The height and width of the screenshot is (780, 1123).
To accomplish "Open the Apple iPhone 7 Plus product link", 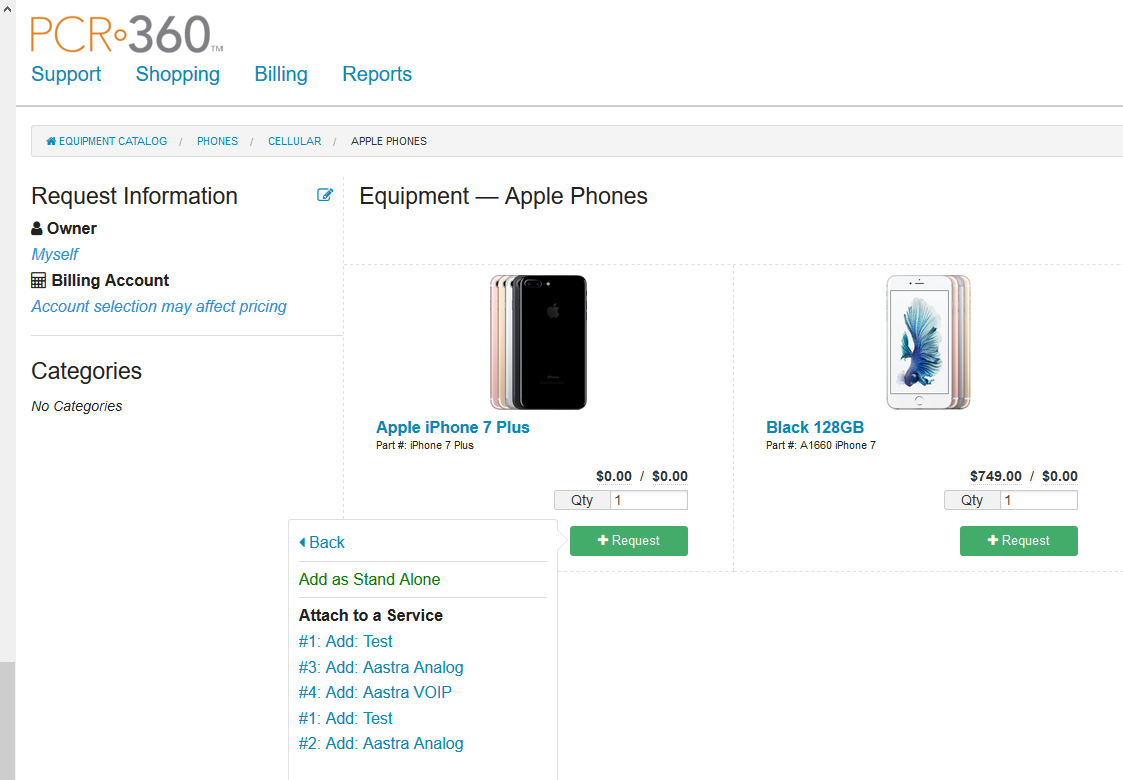I will point(452,427).
